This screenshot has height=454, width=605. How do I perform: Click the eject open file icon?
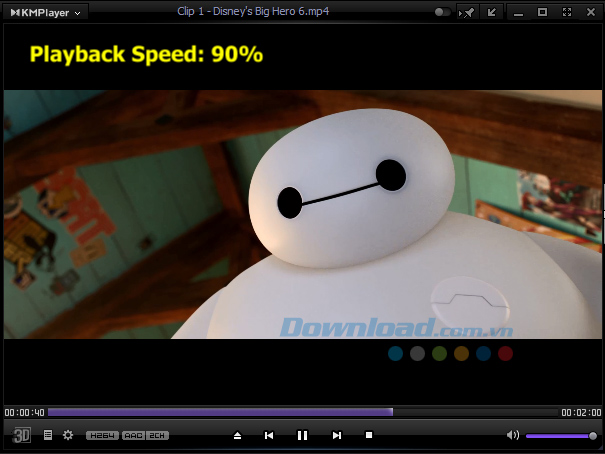tap(237, 435)
